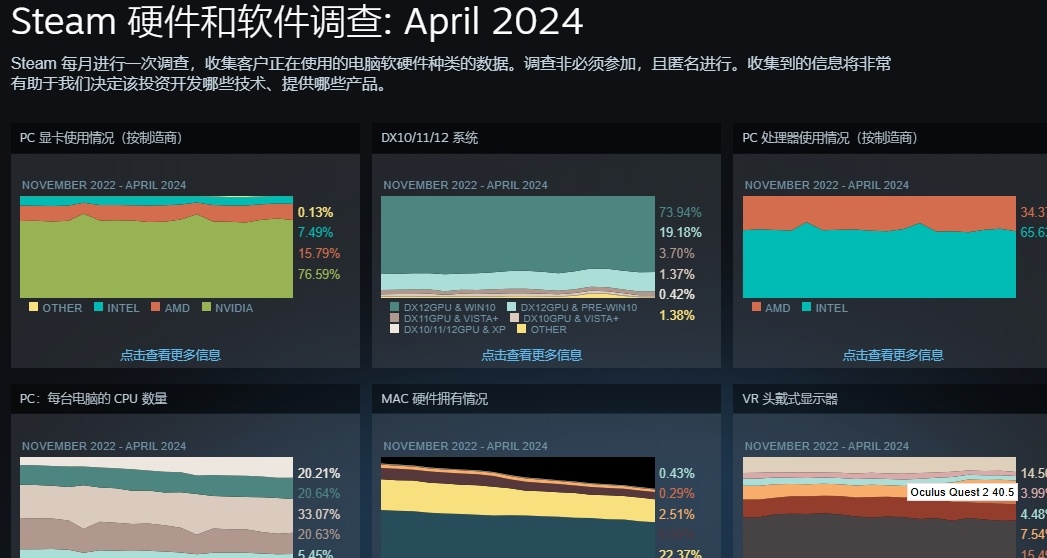Click the graphics card manufacturer area chart
The image size is (1047, 558).
click(156, 246)
